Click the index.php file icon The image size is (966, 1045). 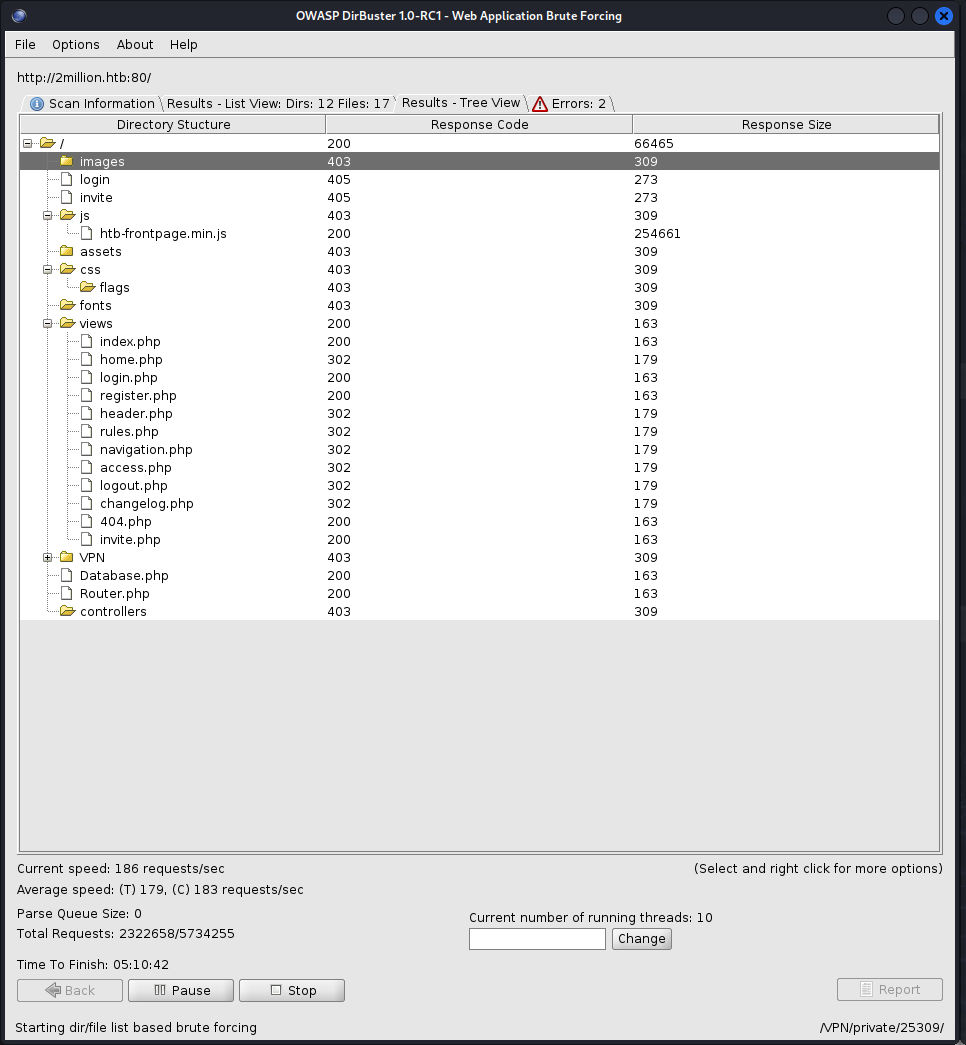(87, 341)
